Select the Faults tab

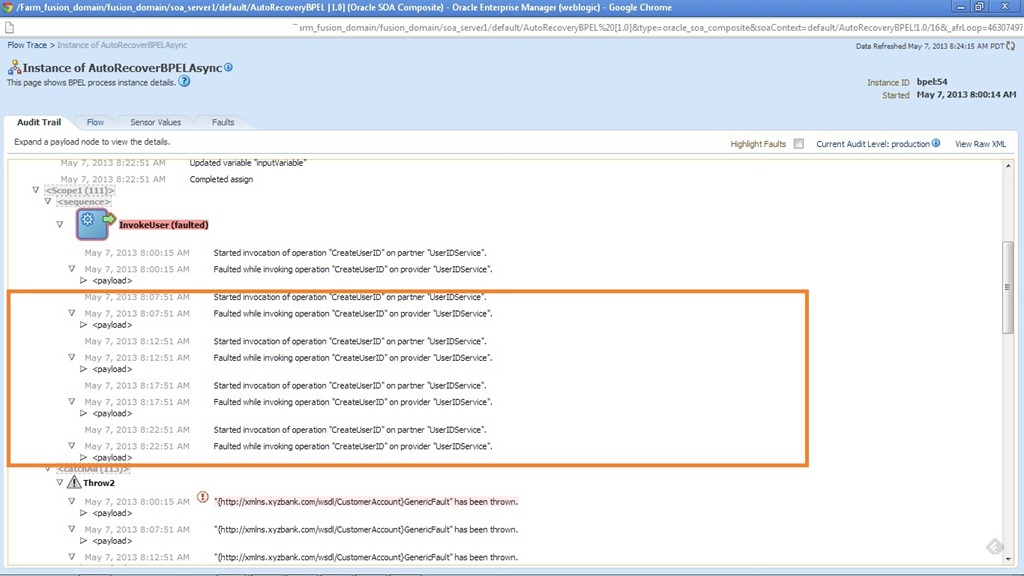223,122
